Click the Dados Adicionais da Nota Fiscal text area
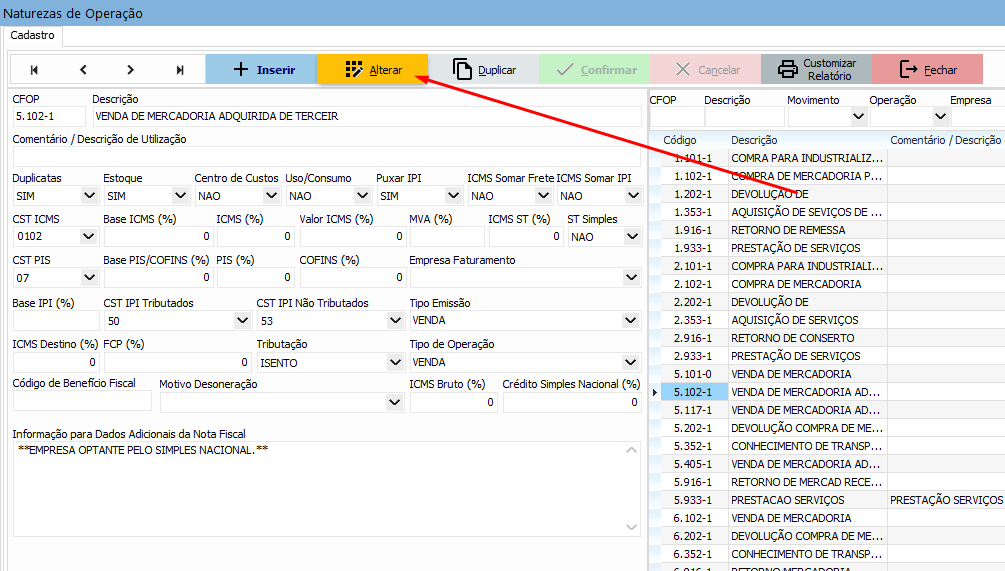The height and width of the screenshot is (571, 1005). coord(327,489)
